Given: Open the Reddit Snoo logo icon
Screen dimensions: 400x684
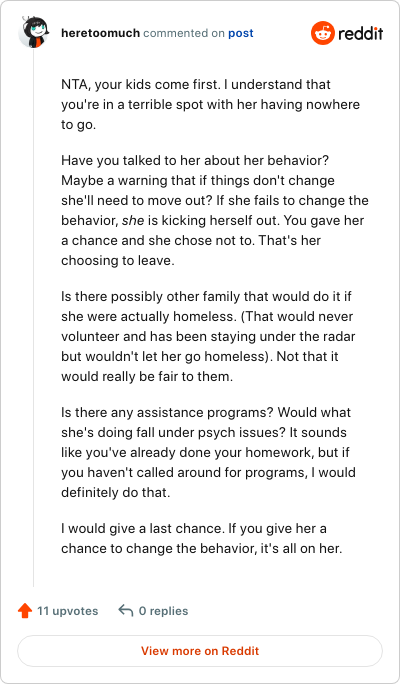Looking at the screenshot, I should click(x=322, y=33).
